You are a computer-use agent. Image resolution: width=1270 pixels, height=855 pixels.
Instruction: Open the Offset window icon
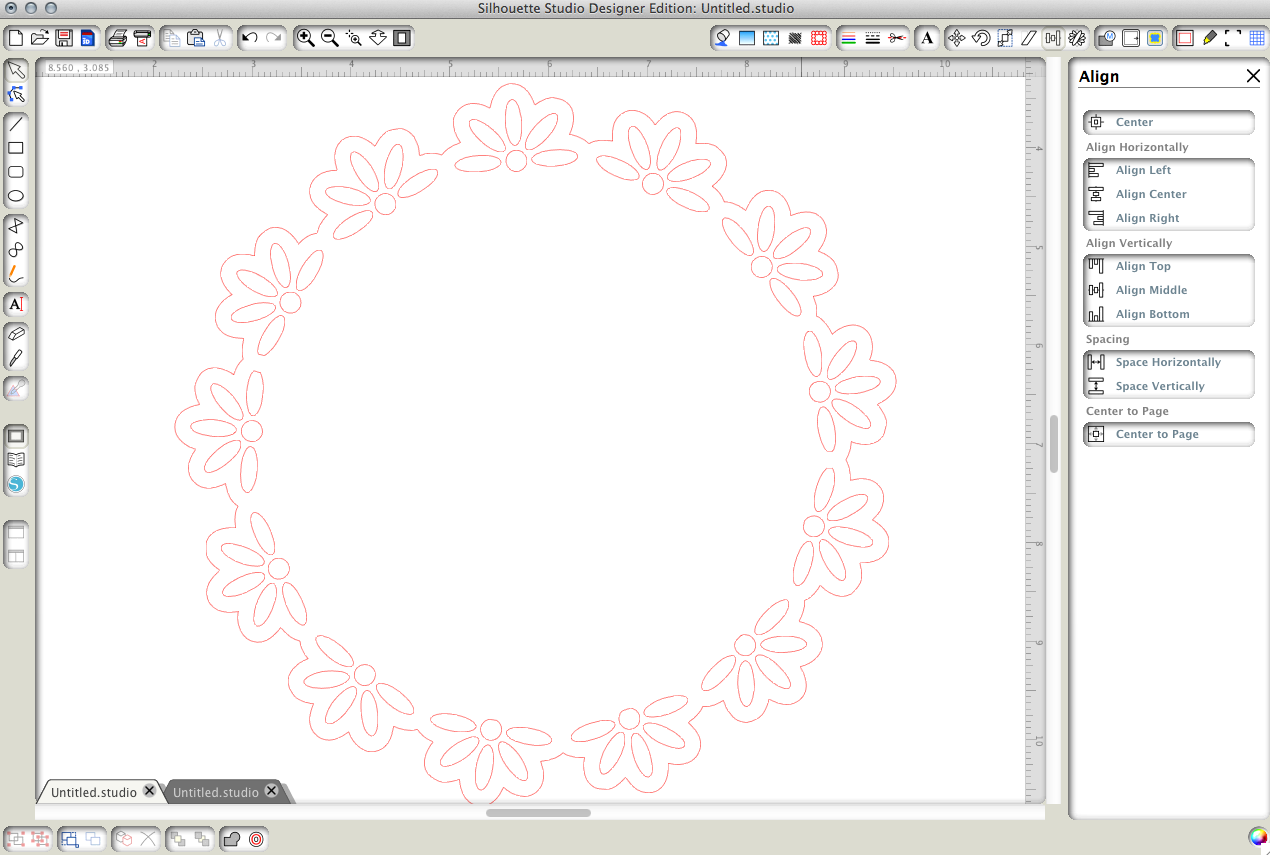pyautogui.click(x=1131, y=38)
